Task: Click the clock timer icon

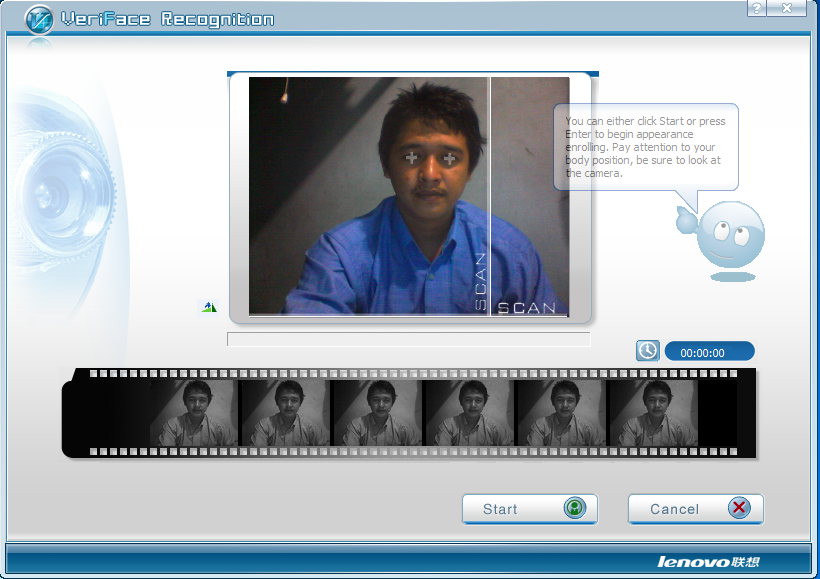Action: (x=647, y=350)
